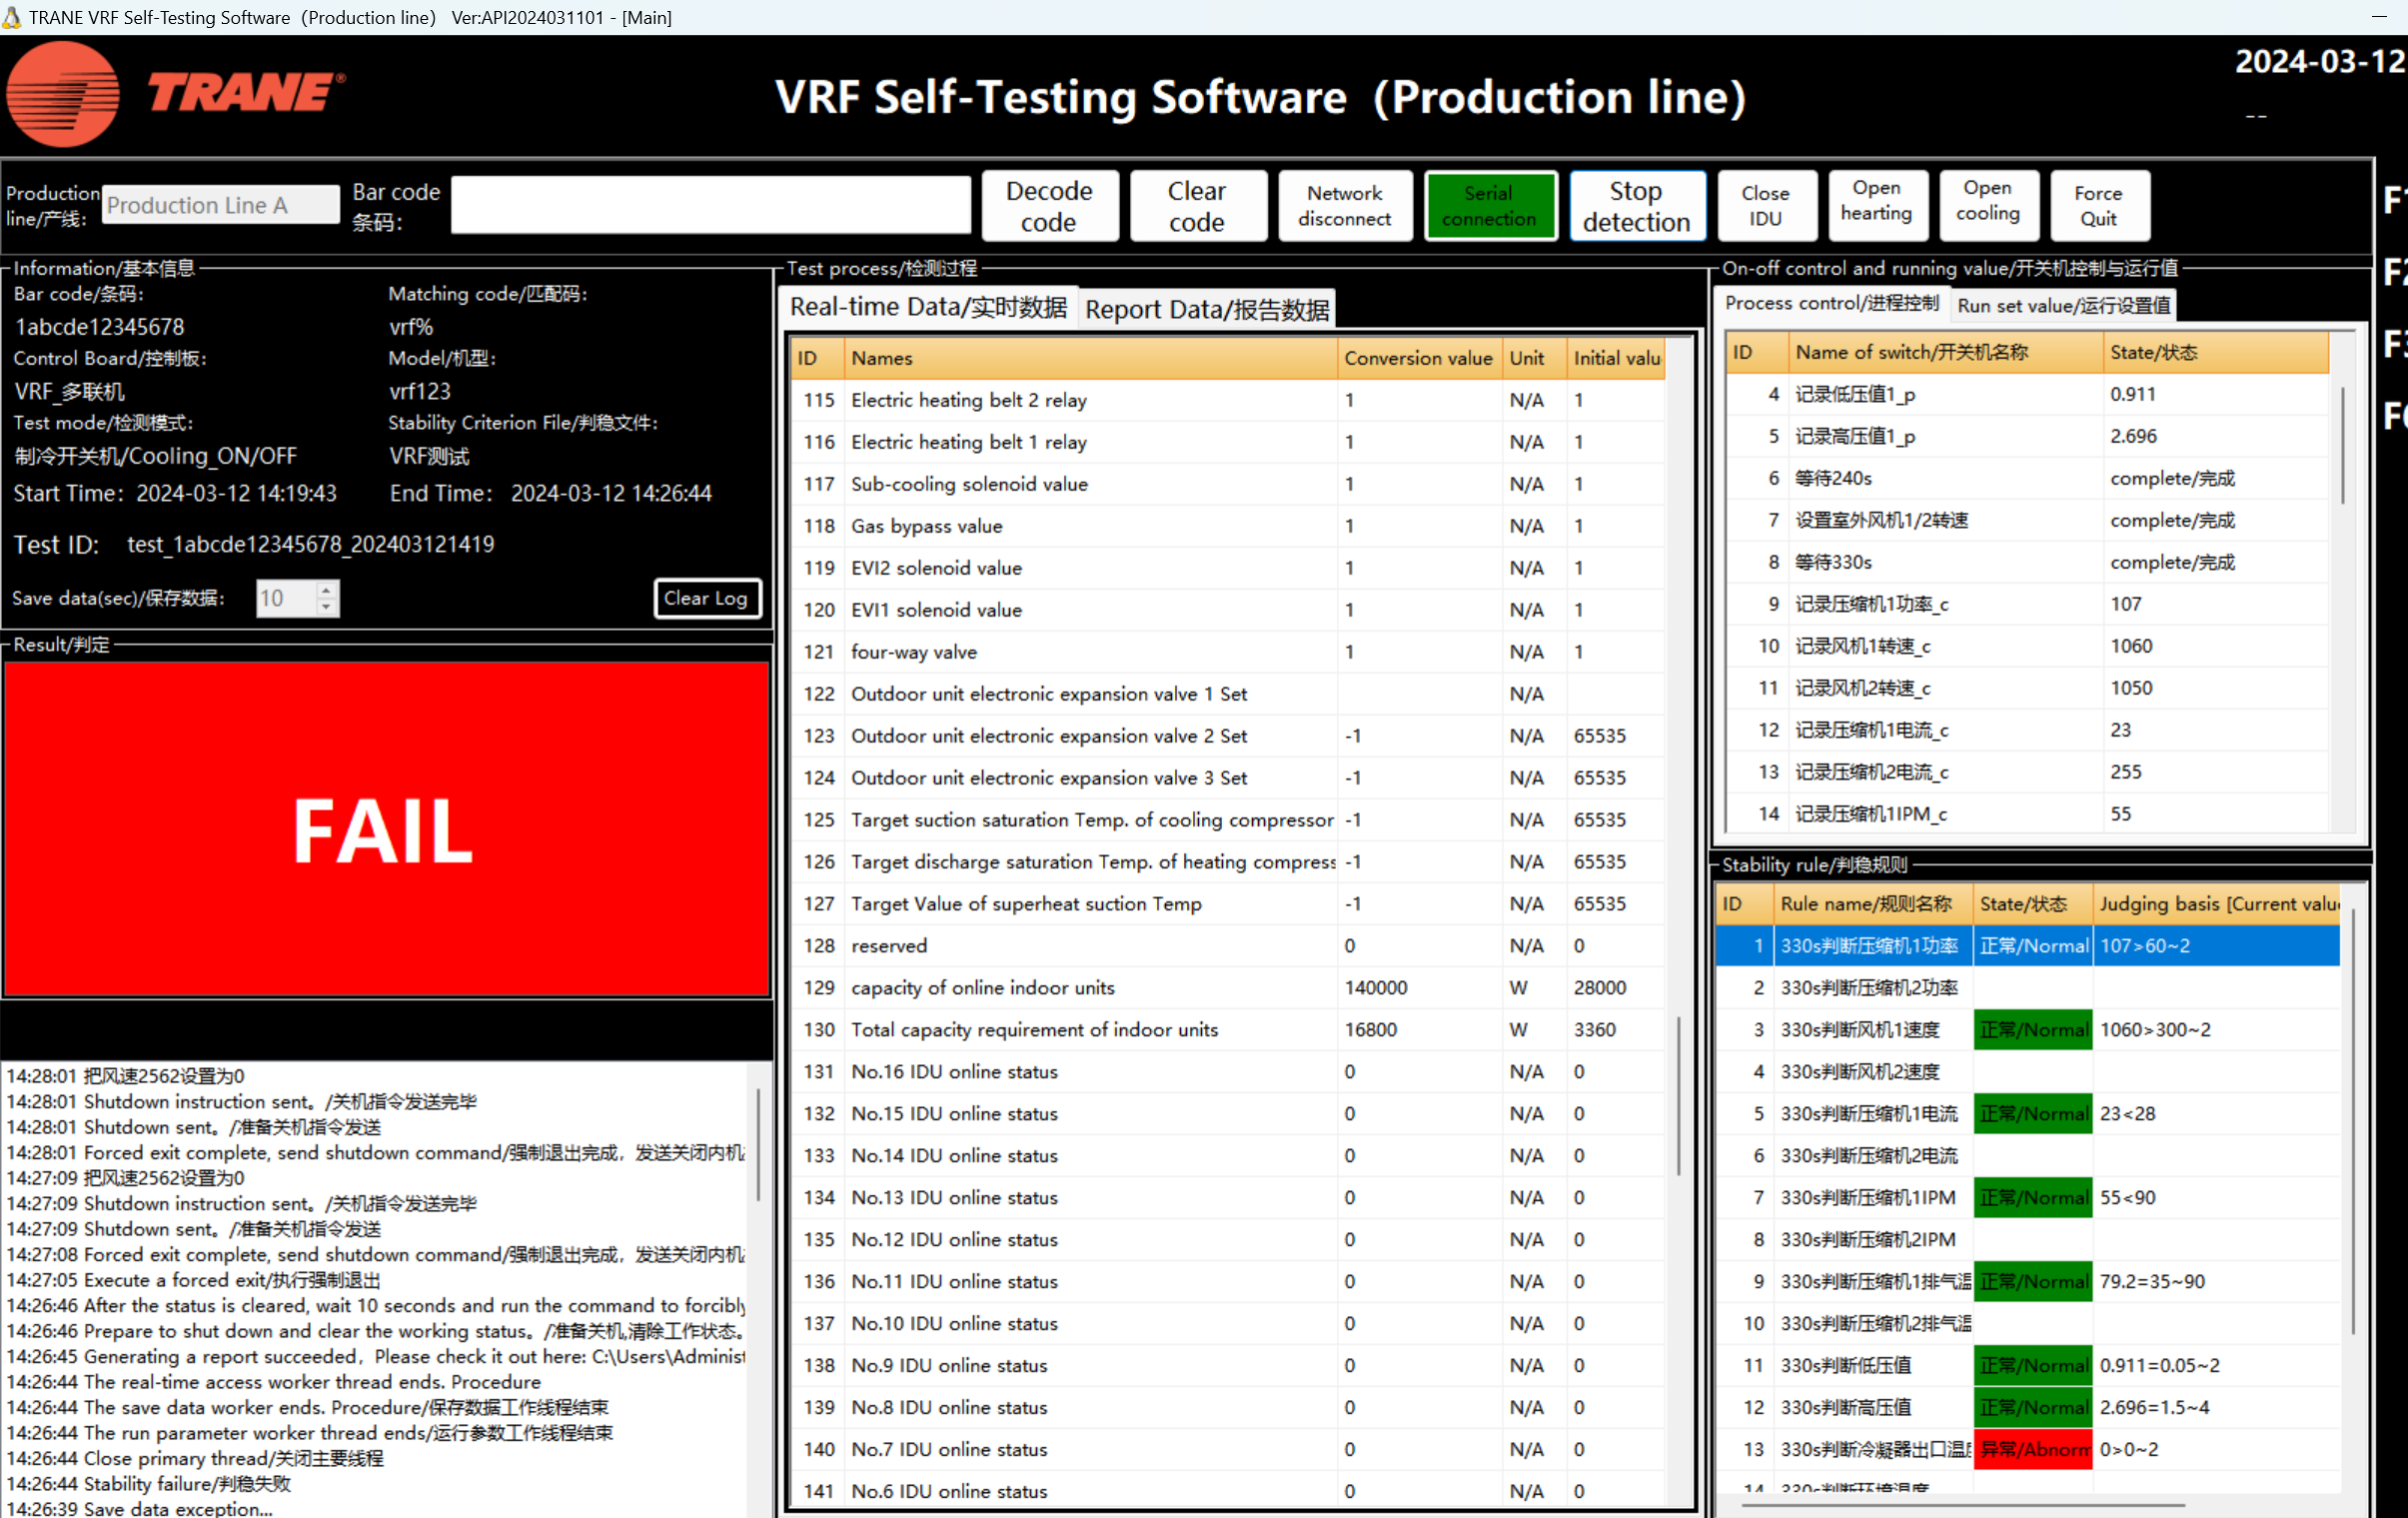
Task: Click the Name of switch column header
Action: pos(1944,352)
